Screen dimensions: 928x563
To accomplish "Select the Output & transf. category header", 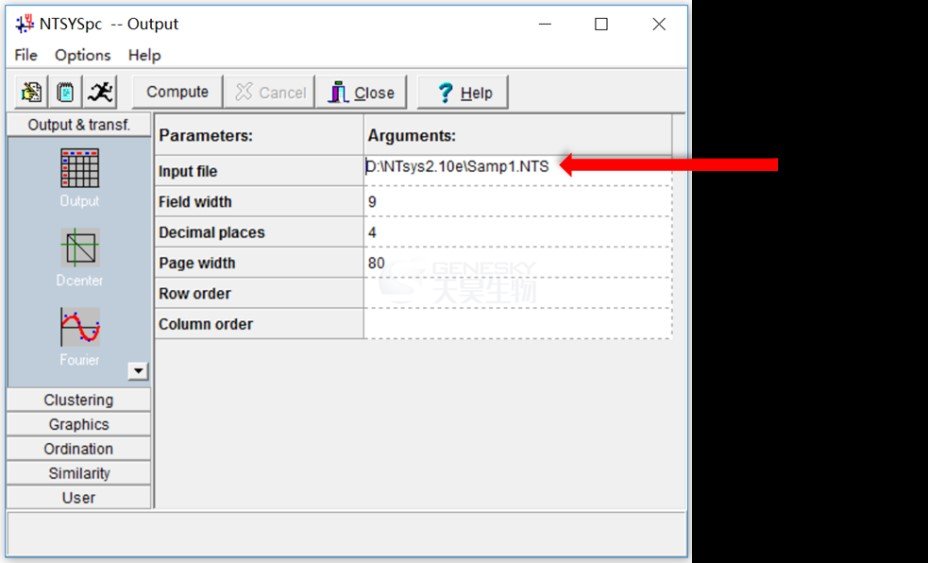I will (x=79, y=125).
